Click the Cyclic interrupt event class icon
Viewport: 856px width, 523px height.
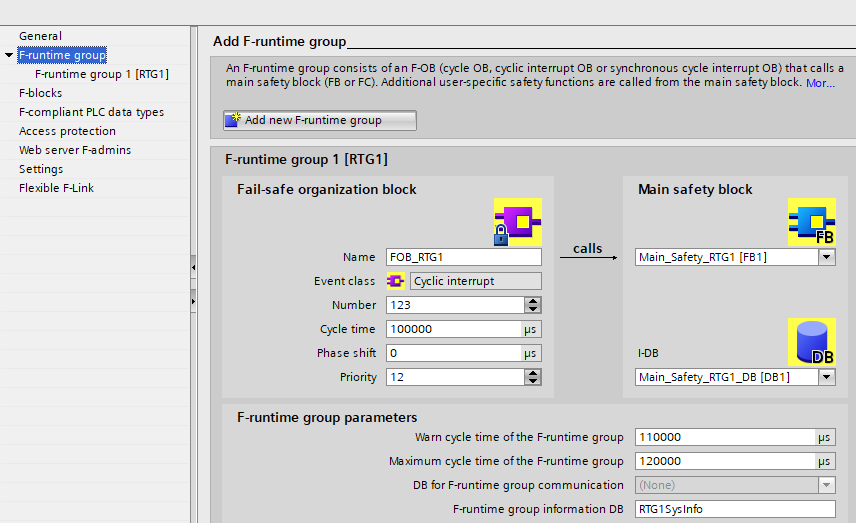(396, 281)
